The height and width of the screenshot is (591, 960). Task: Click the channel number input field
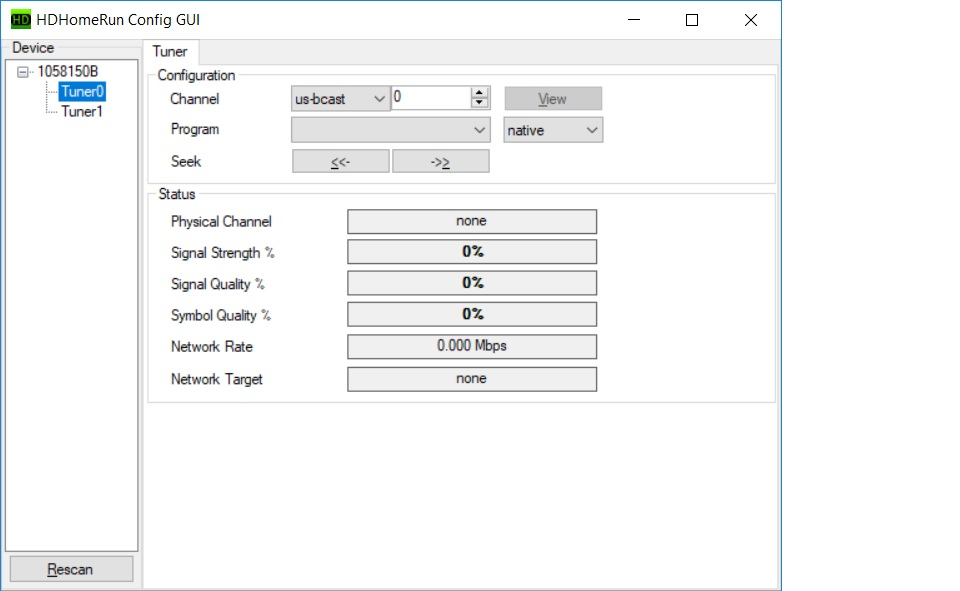pos(431,97)
